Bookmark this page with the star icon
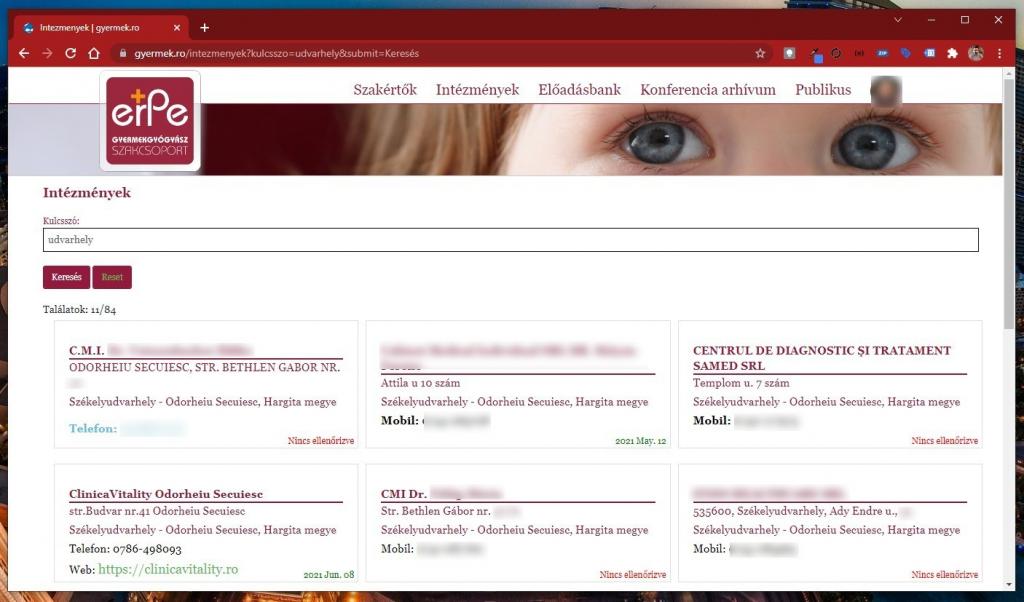 click(x=760, y=53)
